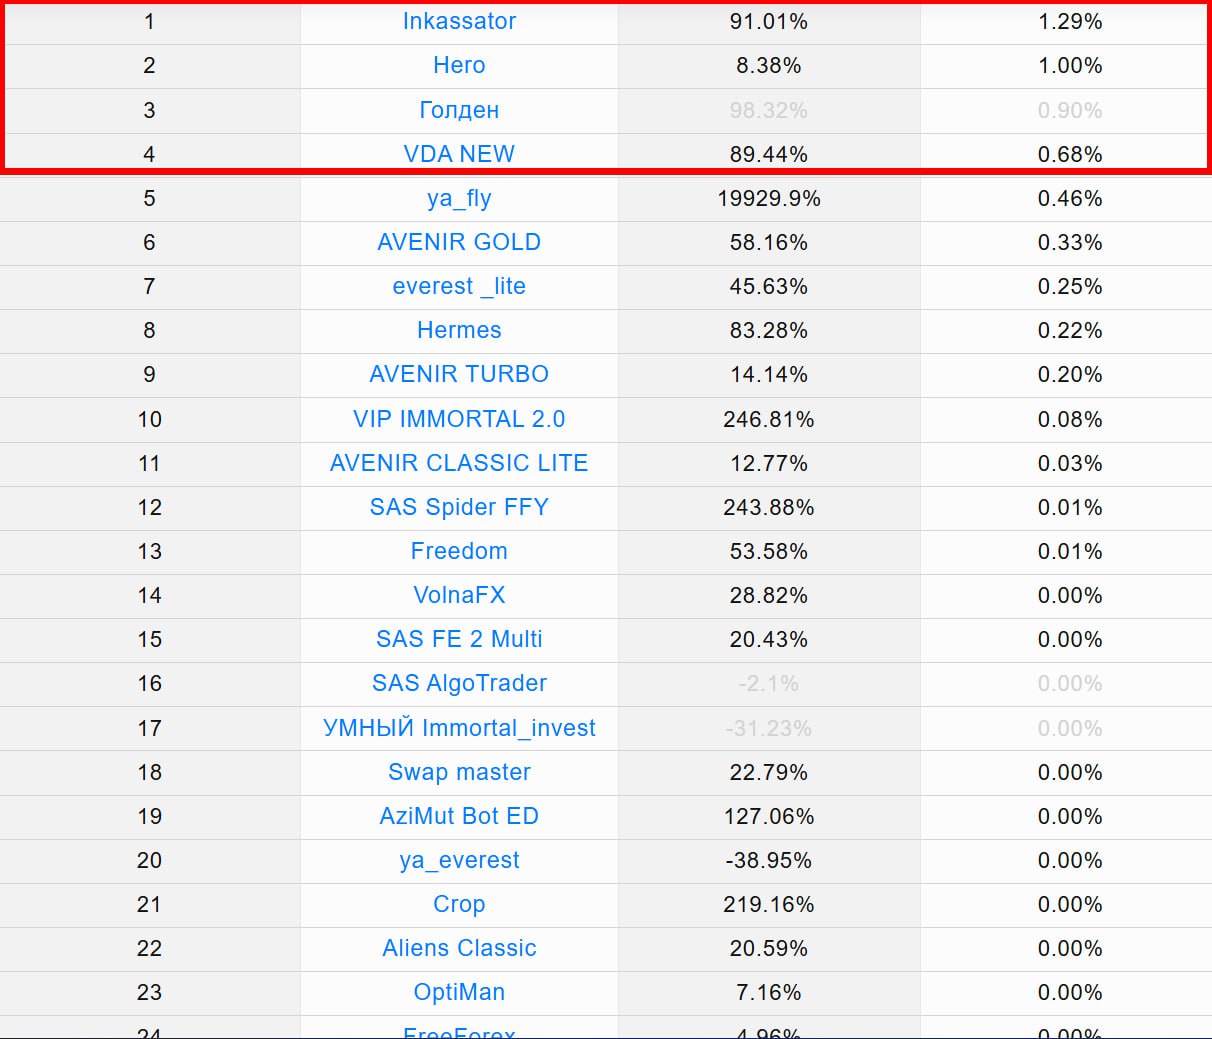Click the AVENIR GOLD link

pos(459,242)
